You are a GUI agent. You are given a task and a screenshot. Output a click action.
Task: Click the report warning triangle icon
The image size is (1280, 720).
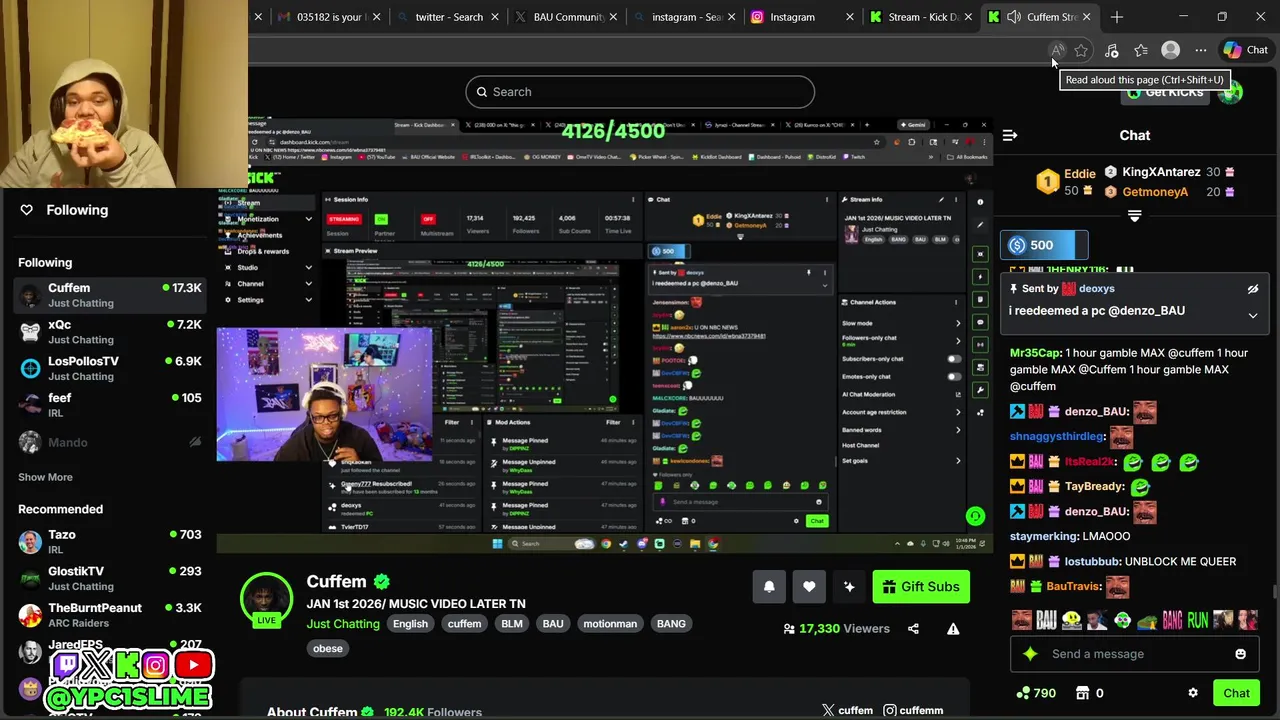tap(953, 629)
